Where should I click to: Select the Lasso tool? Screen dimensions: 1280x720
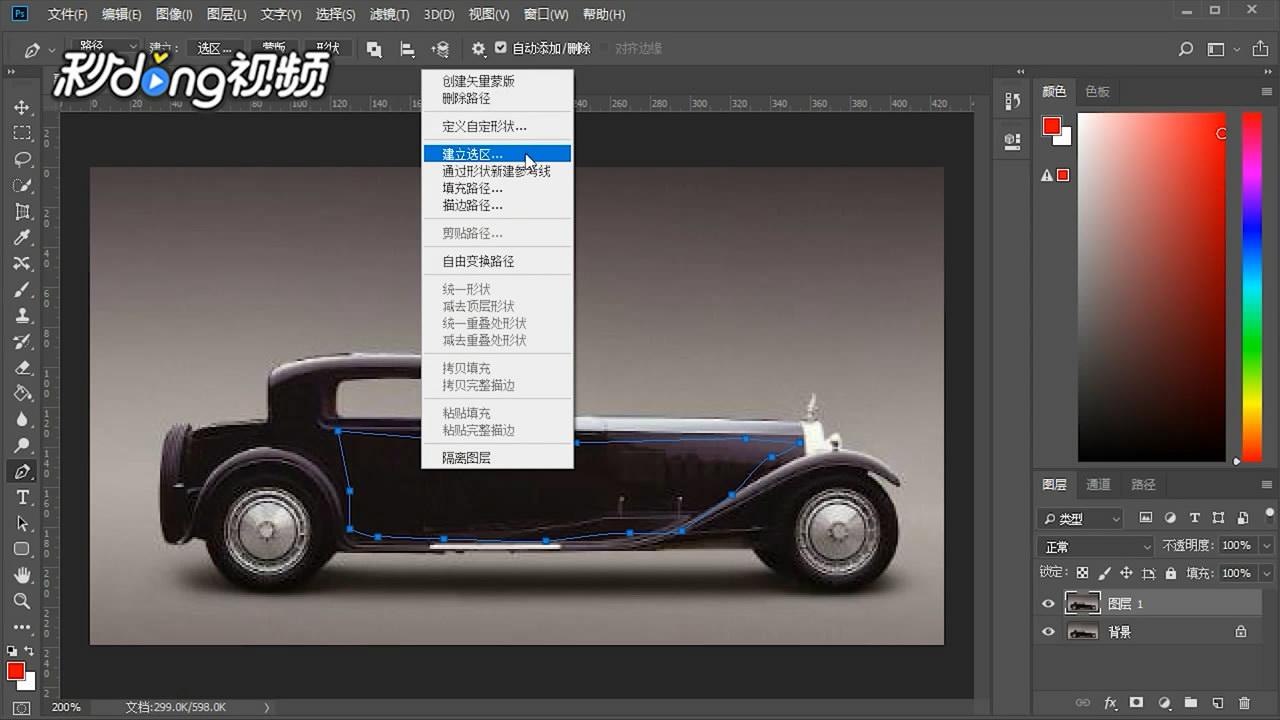pos(22,159)
